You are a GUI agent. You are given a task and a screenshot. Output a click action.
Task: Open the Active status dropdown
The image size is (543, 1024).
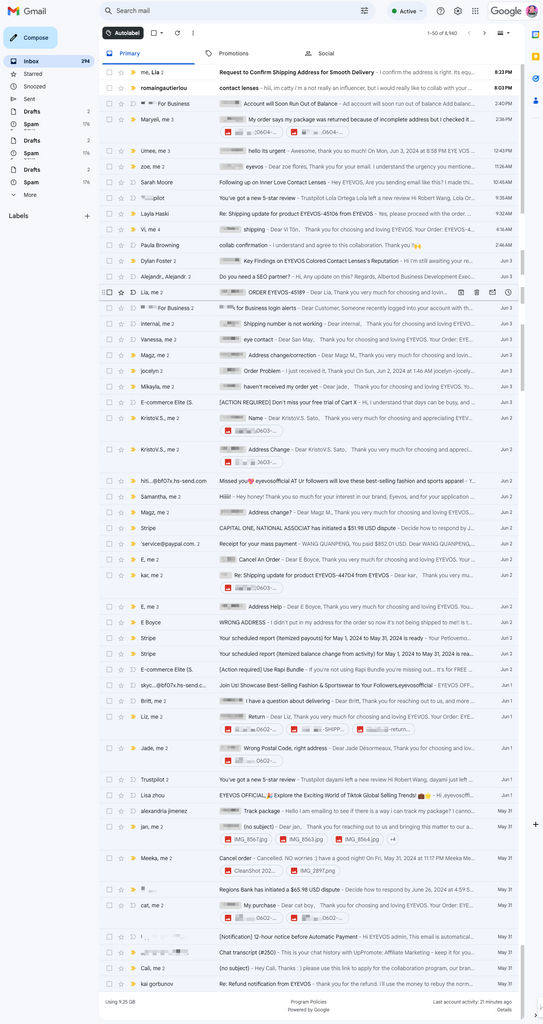coord(408,11)
